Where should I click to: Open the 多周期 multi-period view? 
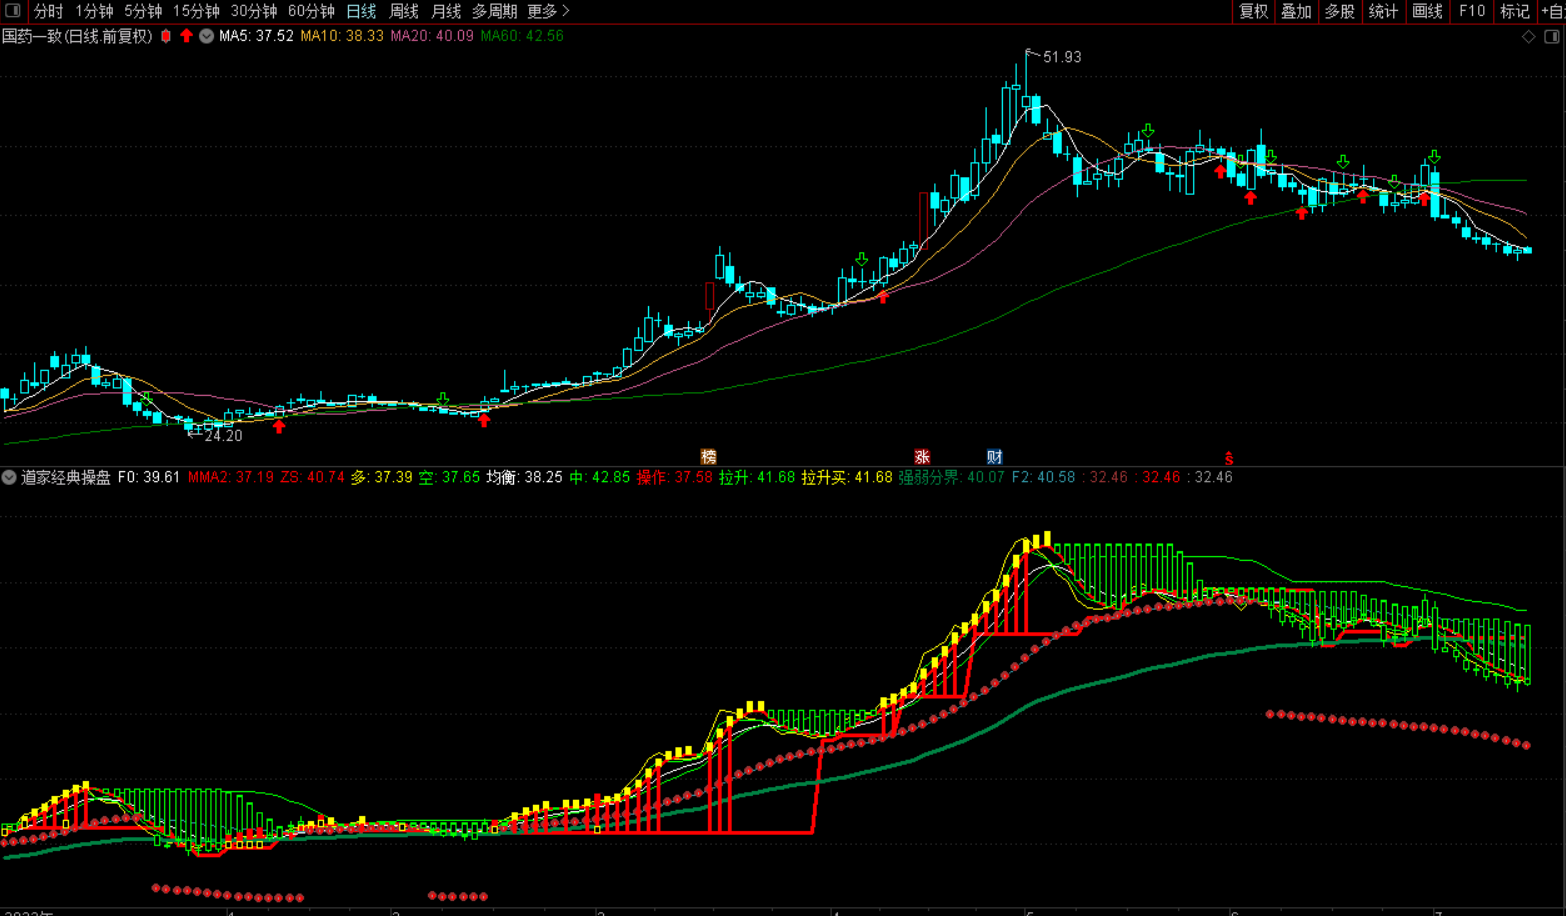[495, 11]
